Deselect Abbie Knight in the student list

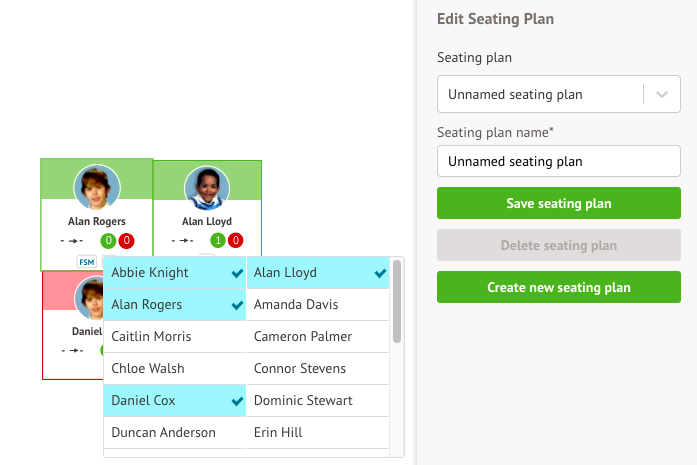(x=175, y=273)
